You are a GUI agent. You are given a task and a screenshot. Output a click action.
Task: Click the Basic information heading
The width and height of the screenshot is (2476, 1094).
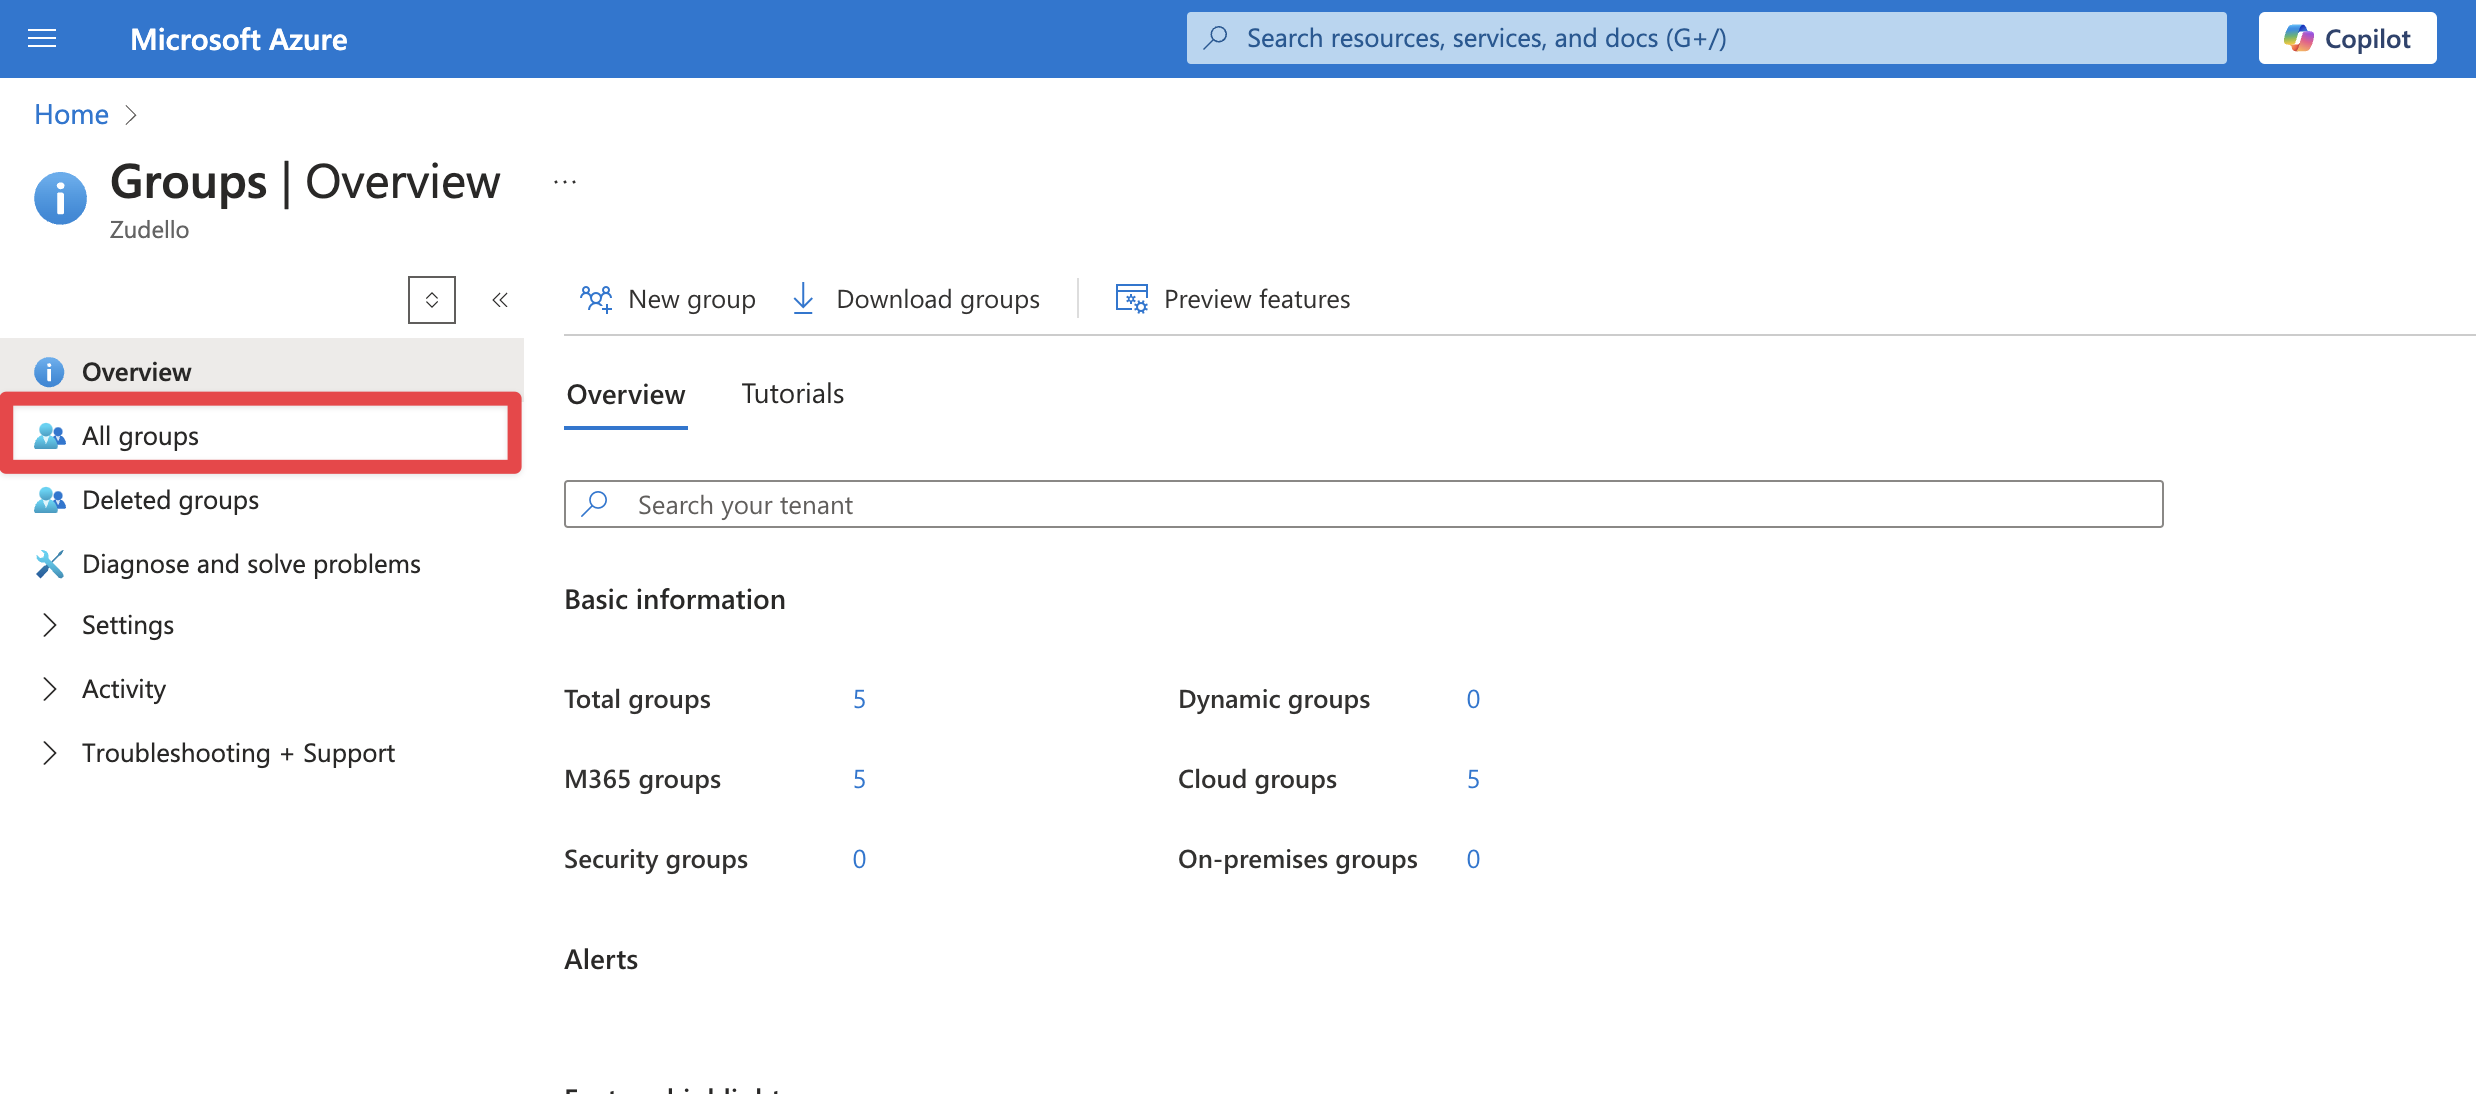click(x=675, y=599)
